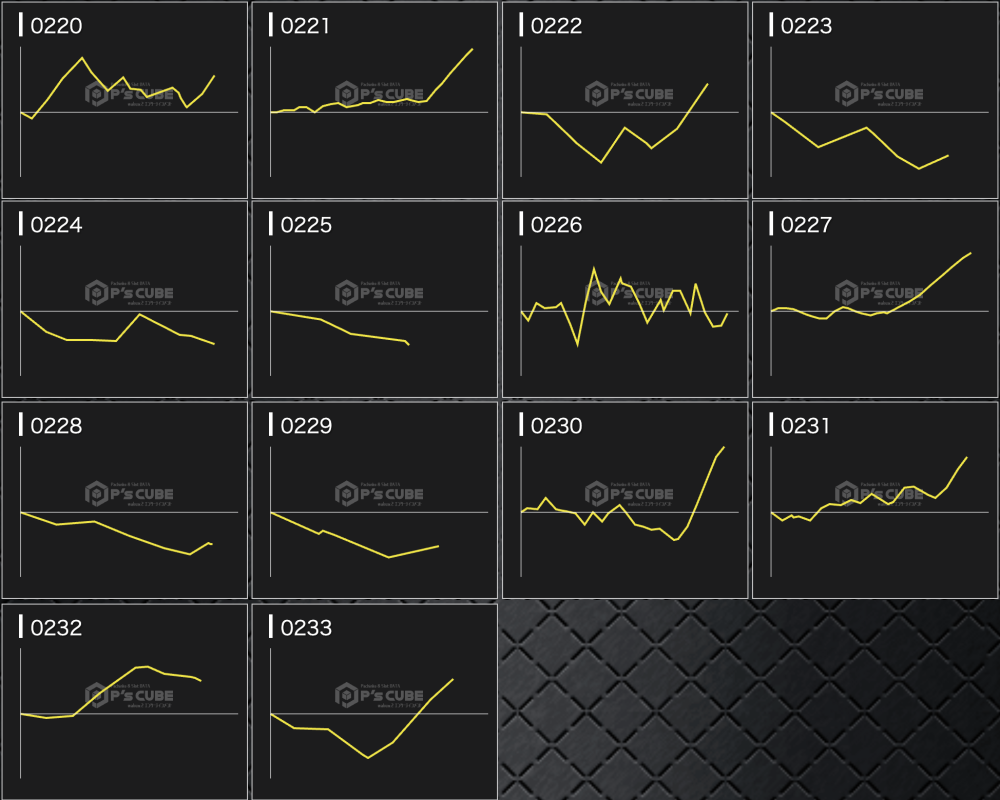Click the 0231 title text
Screen dimensions: 1000x800
(x=806, y=426)
